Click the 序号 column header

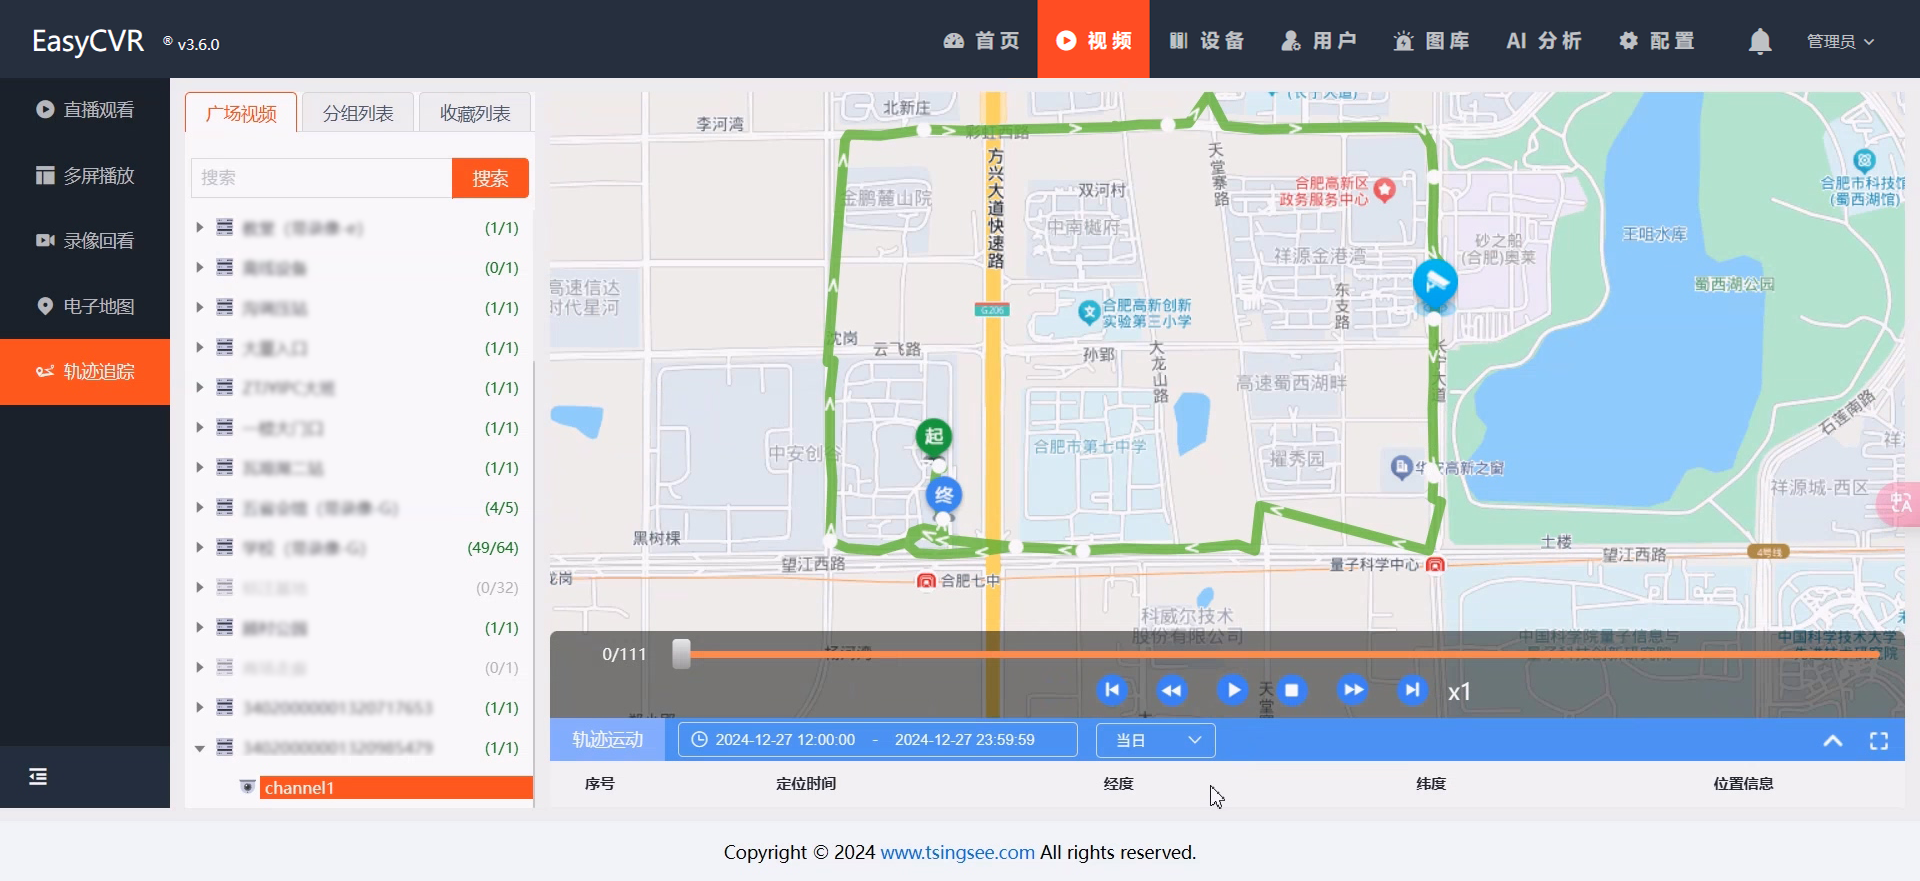(x=600, y=784)
